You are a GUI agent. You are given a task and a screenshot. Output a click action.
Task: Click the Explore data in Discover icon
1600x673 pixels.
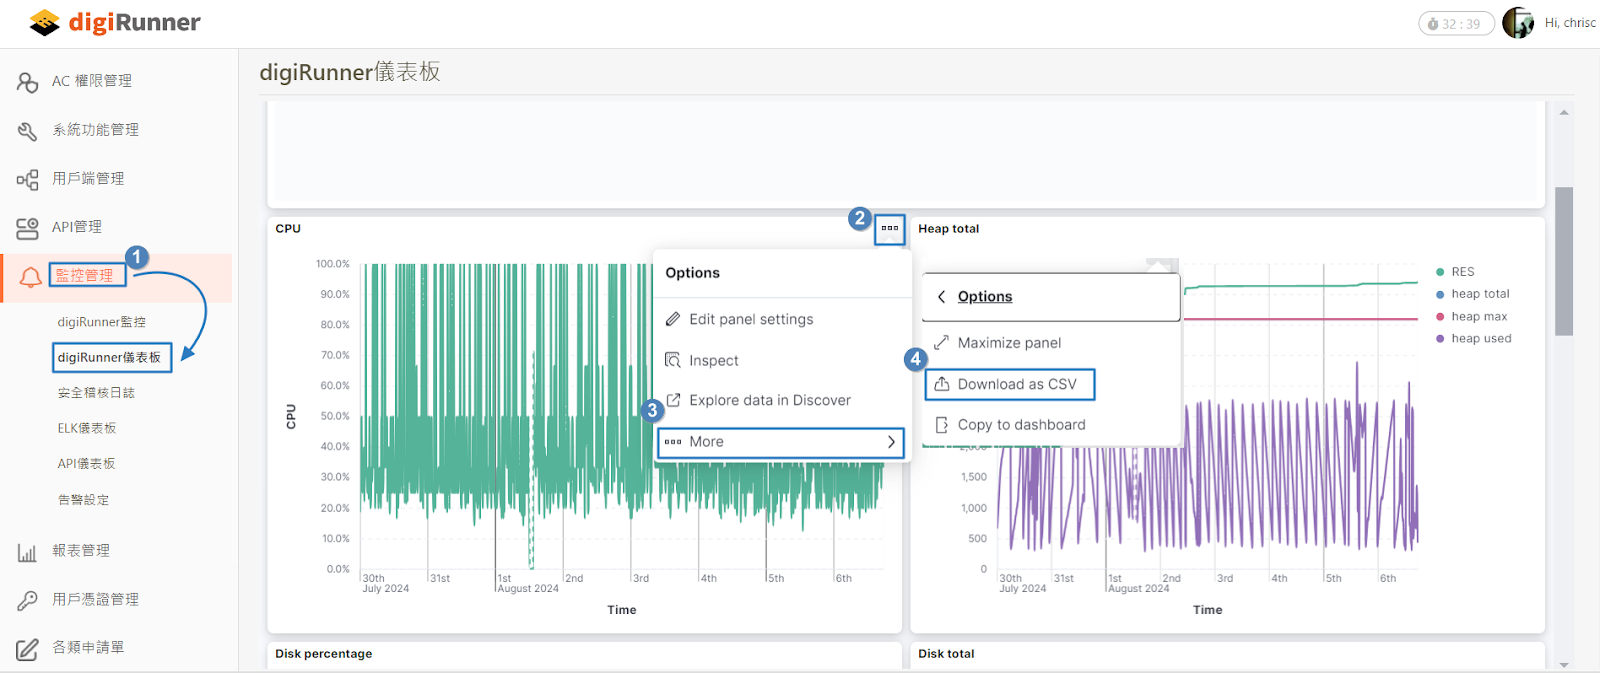673,400
